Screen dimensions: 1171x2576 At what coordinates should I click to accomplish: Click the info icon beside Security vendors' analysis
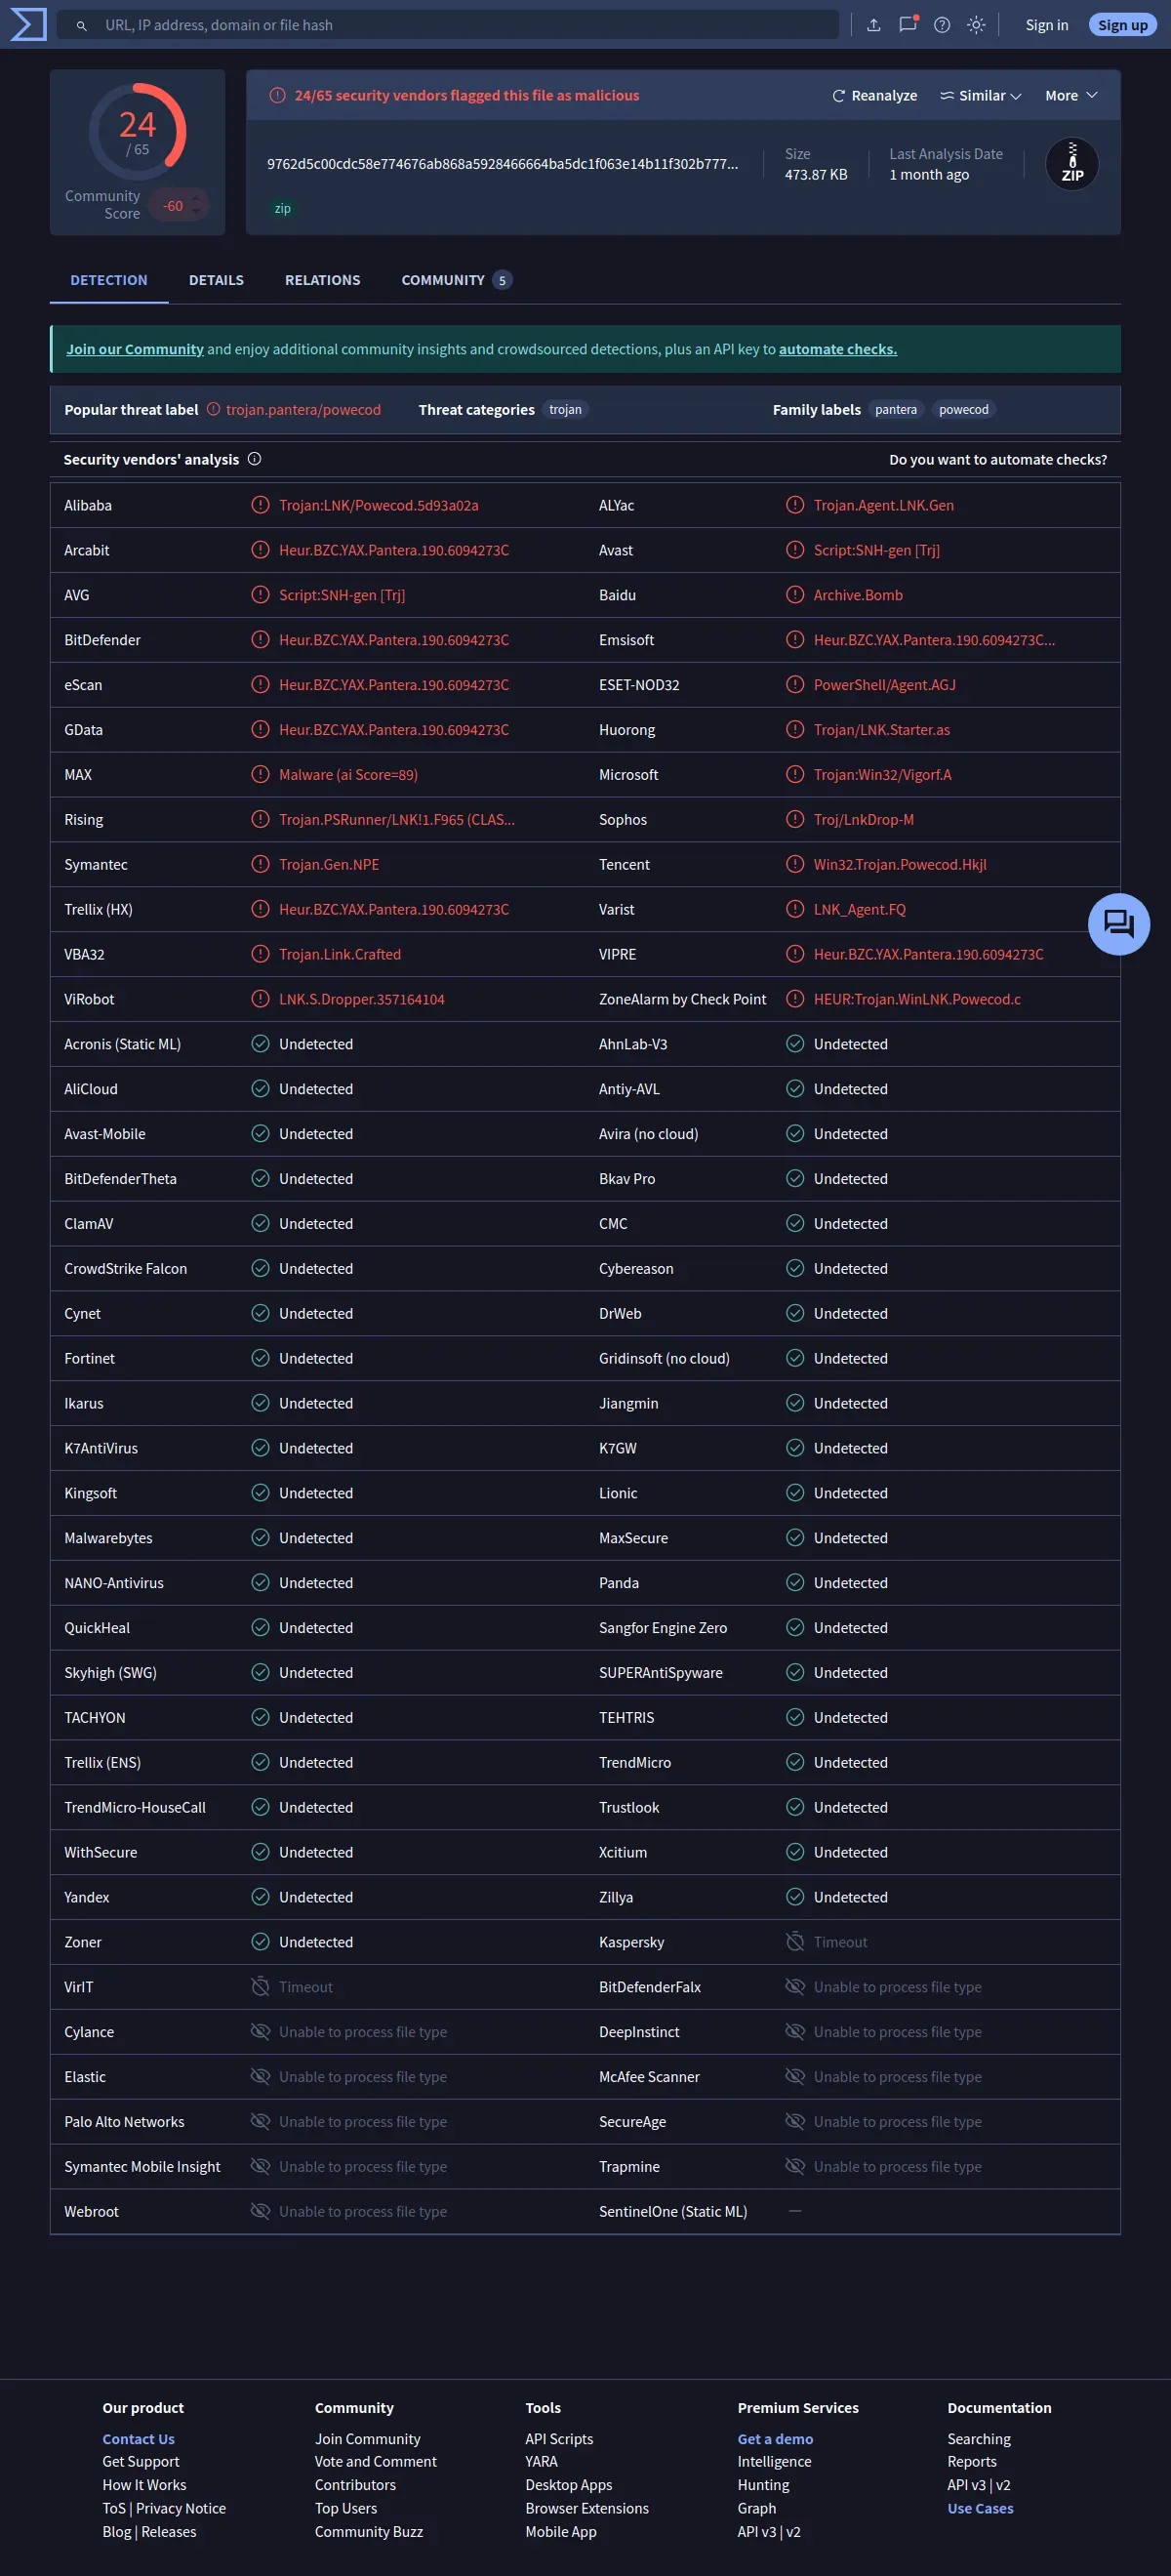point(254,459)
